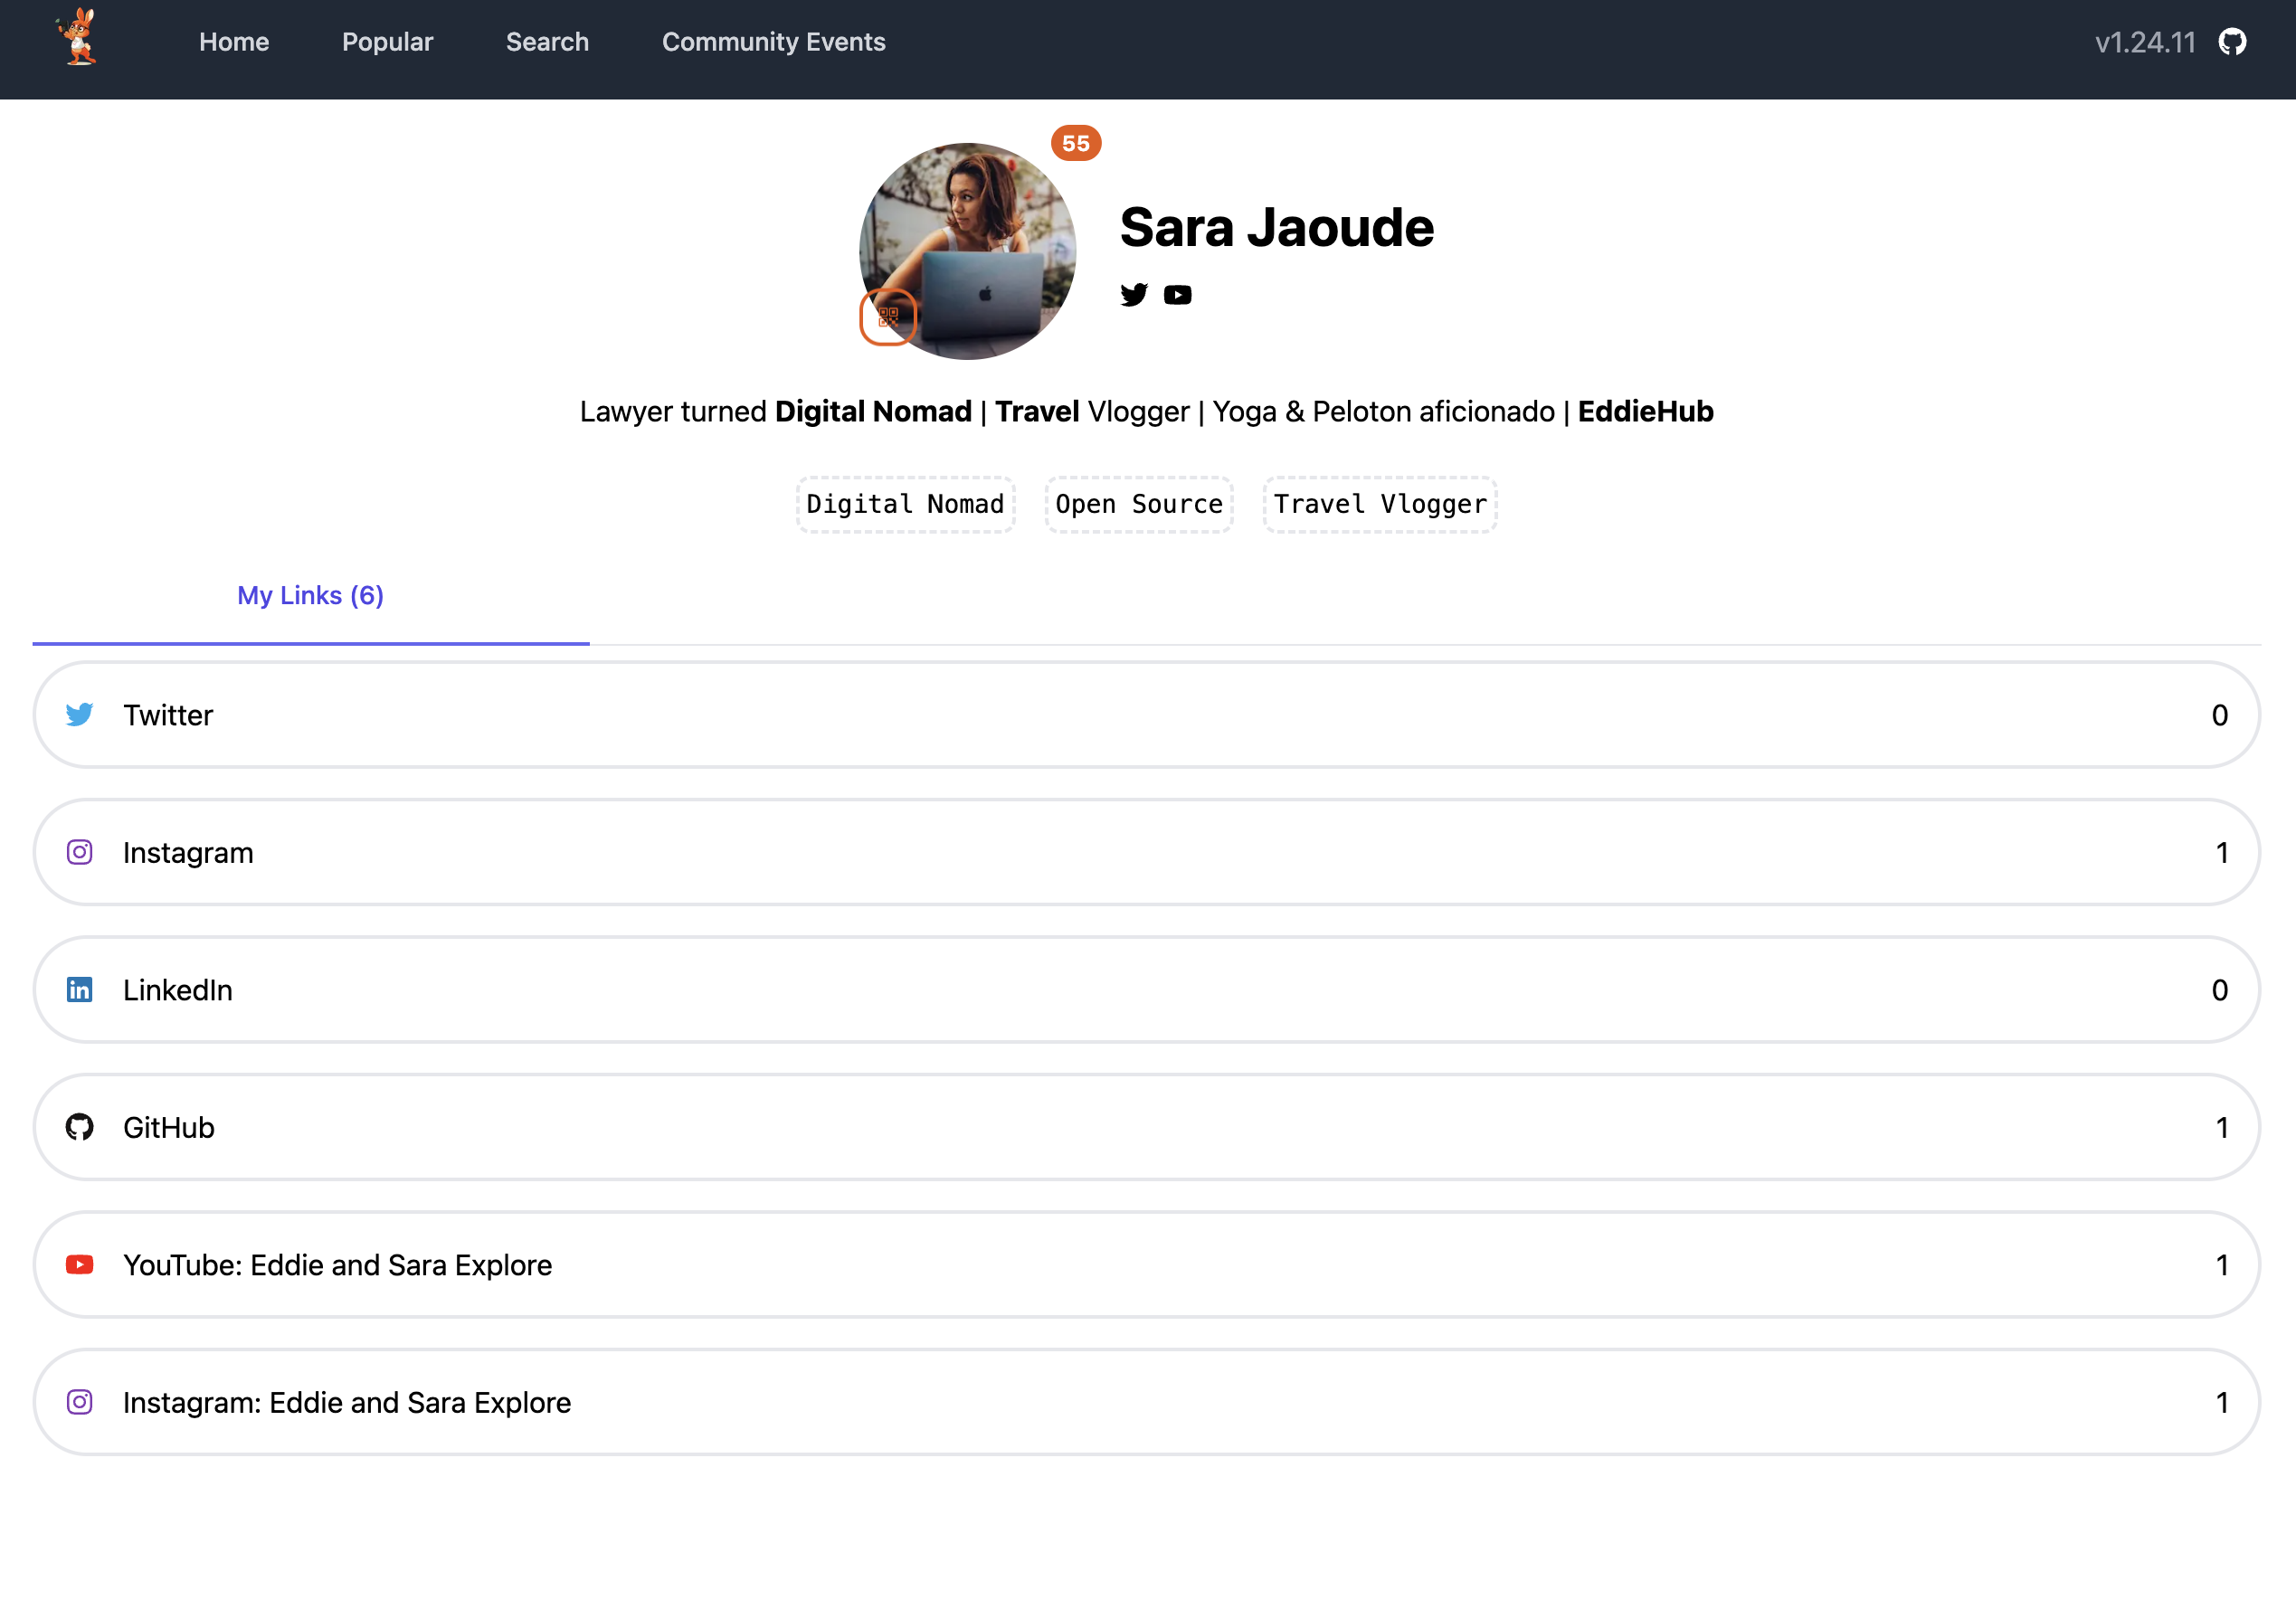Click the v1.24.11 version link
This screenshot has height=1619, width=2296.
tap(2145, 42)
